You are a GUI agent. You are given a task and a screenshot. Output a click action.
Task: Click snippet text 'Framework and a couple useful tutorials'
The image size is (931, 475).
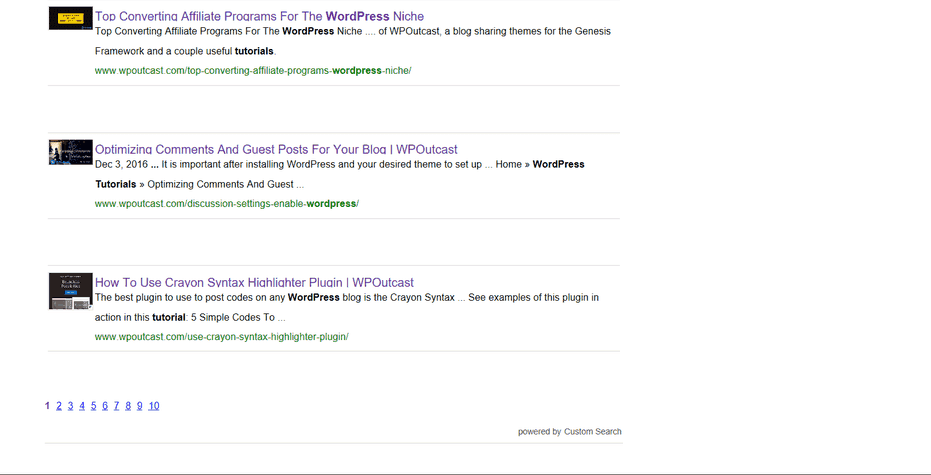pos(186,51)
